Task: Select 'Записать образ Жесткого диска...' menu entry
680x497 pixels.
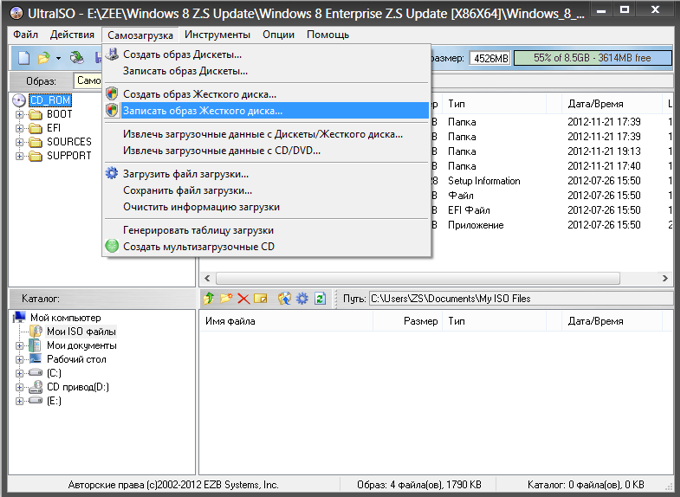Action: click(266, 111)
